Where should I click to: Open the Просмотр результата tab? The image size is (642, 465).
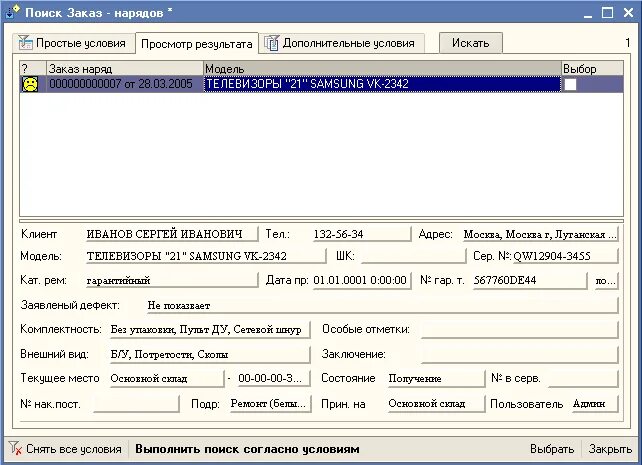197,43
